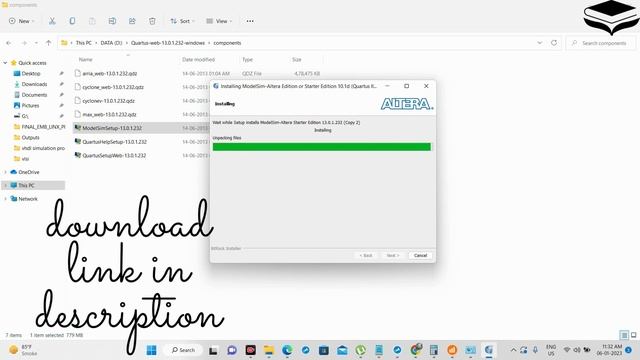Open the ENG US language switcher
640x360 pixels.
point(551,350)
